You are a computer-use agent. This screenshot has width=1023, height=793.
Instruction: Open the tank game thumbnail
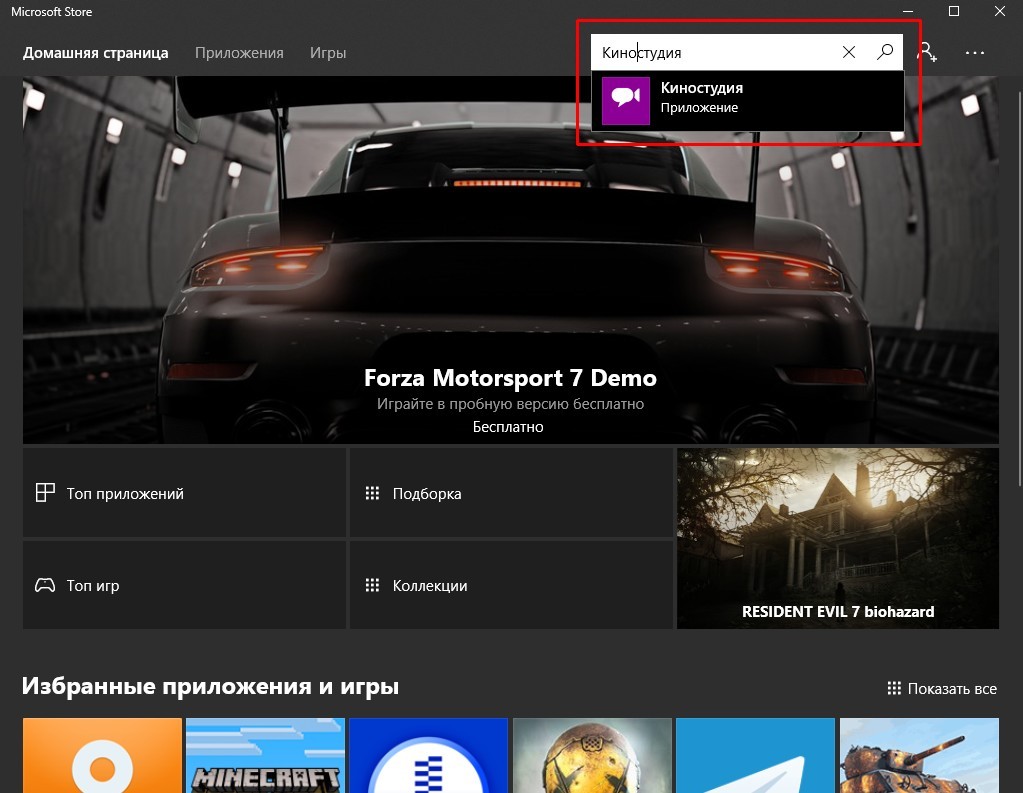click(919, 755)
